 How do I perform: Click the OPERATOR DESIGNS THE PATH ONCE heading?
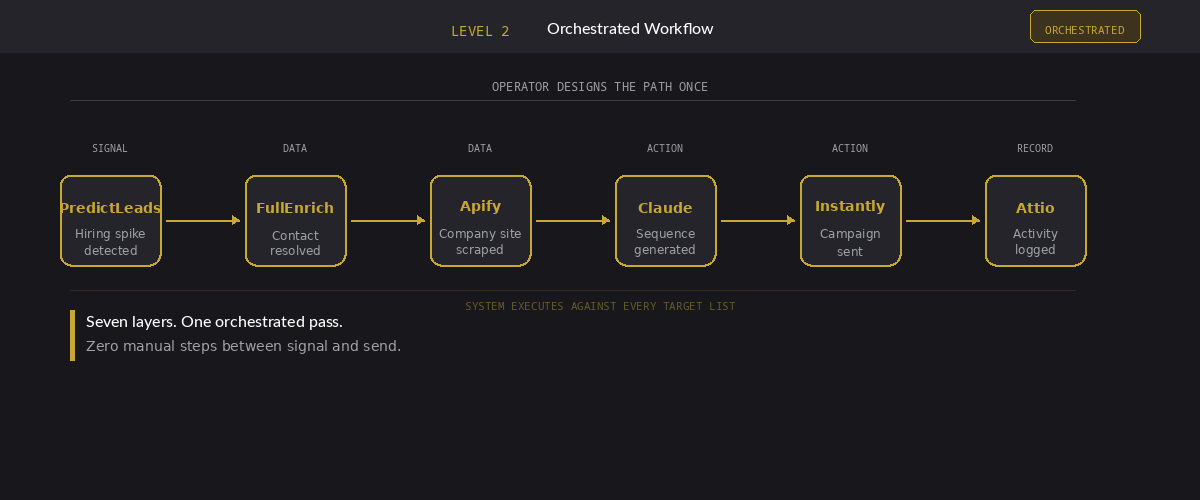[x=600, y=87]
